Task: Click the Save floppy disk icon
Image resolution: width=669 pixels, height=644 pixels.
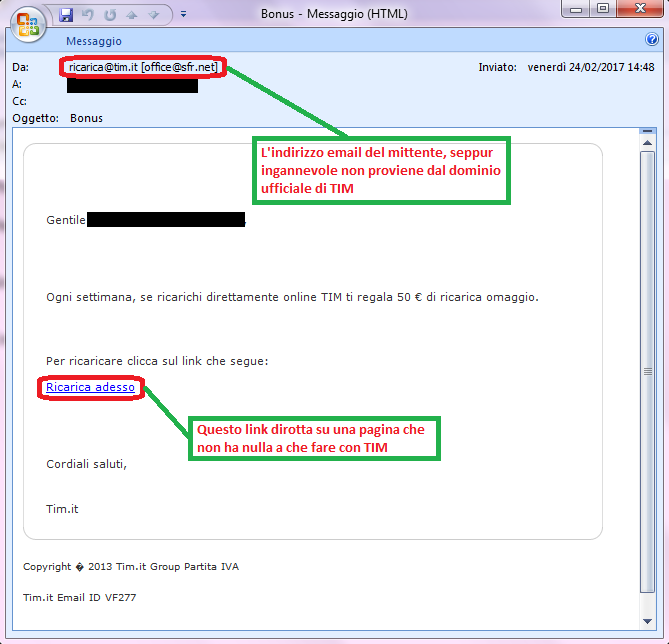Action: pyautogui.click(x=66, y=15)
